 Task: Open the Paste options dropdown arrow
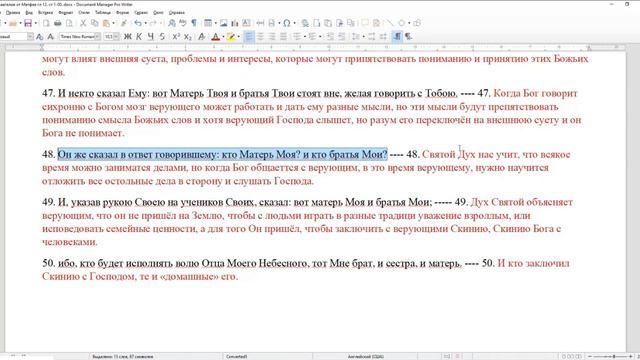tap(113, 23)
